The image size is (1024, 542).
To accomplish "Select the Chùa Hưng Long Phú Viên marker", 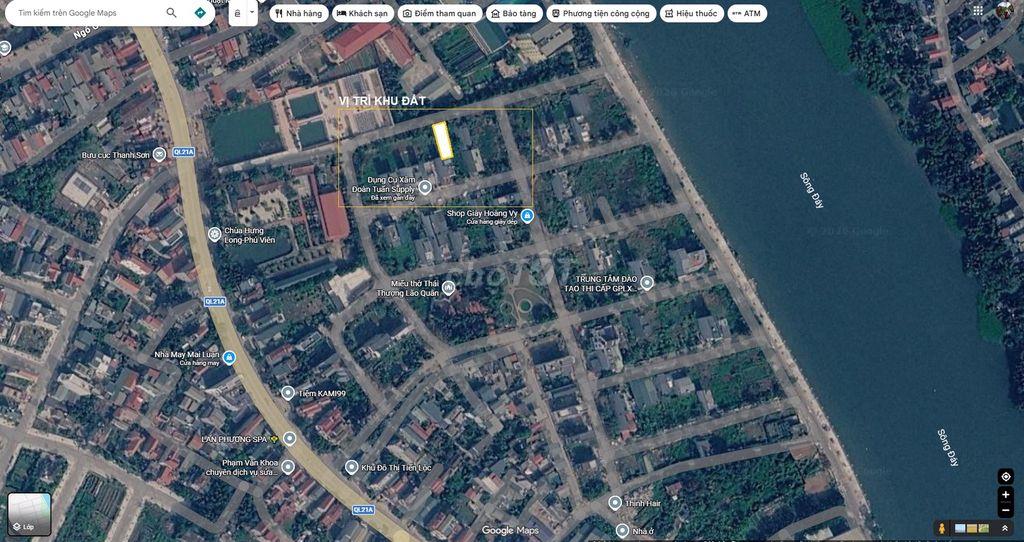I will pos(214,234).
